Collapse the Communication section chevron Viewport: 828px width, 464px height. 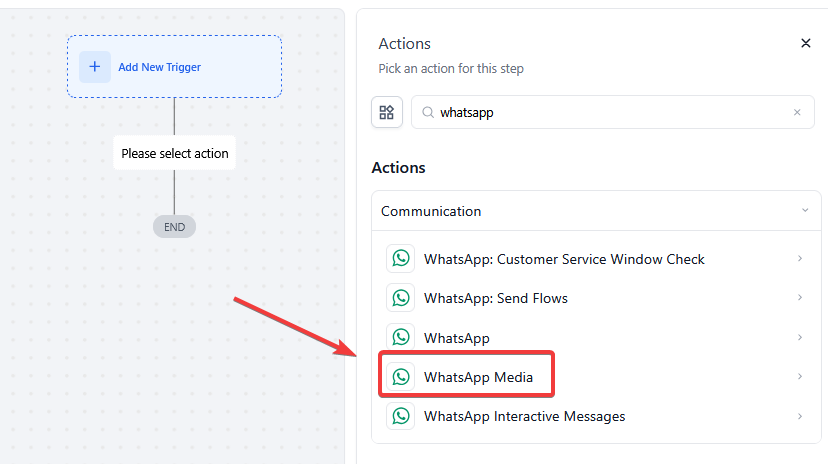pyautogui.click(x=805, y=210)
